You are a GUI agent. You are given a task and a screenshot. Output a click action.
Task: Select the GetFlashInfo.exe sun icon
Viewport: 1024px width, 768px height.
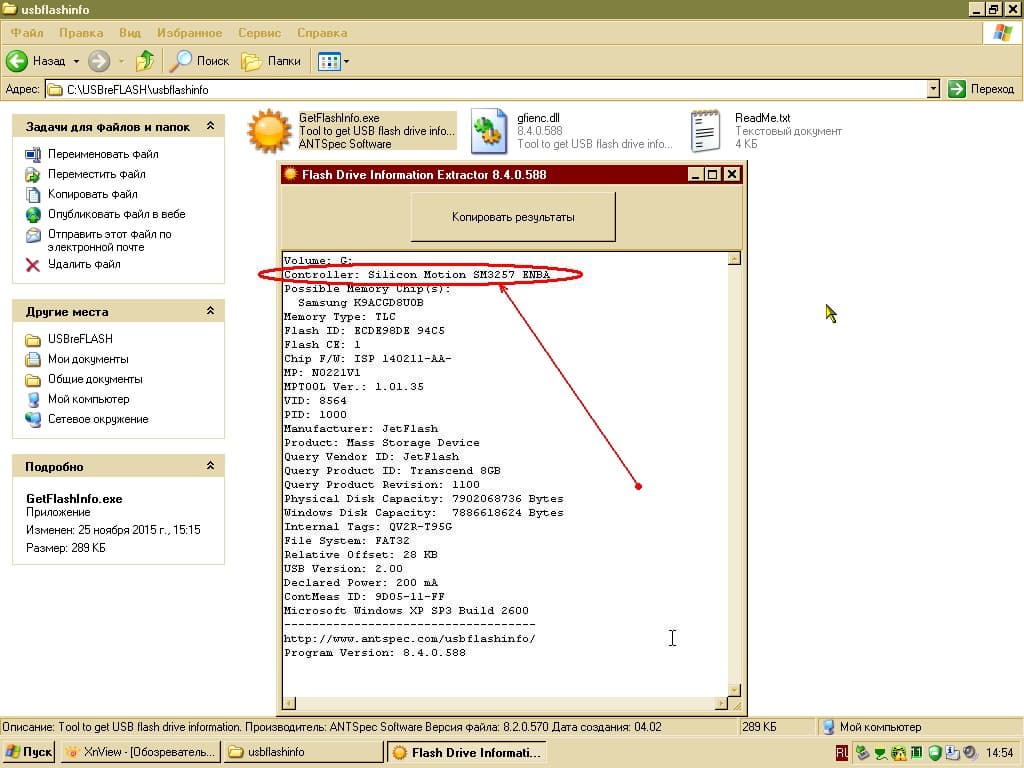click(268, 131)
